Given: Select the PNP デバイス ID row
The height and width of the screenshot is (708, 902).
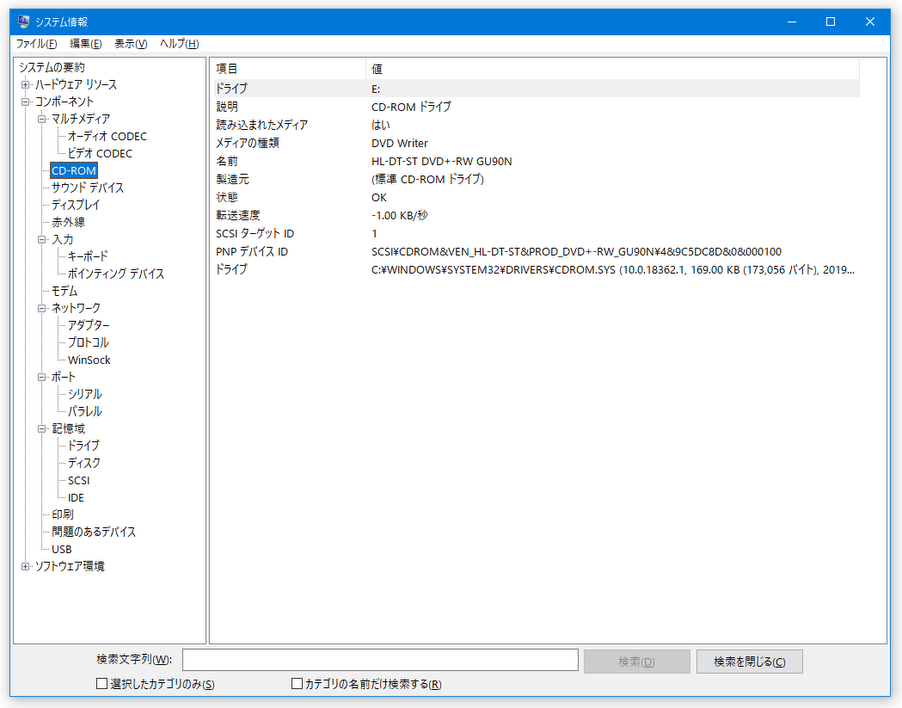Looking at the screenshot, I should point(536,252).
